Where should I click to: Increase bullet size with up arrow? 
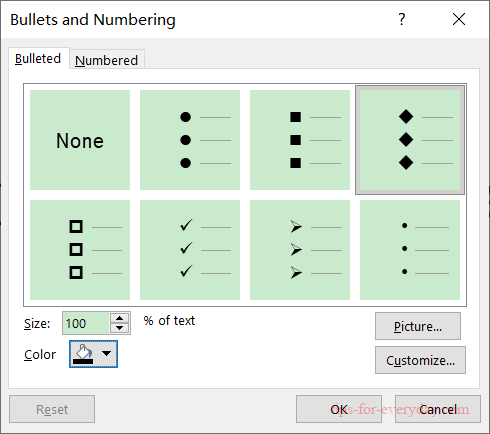coord(120,318)
